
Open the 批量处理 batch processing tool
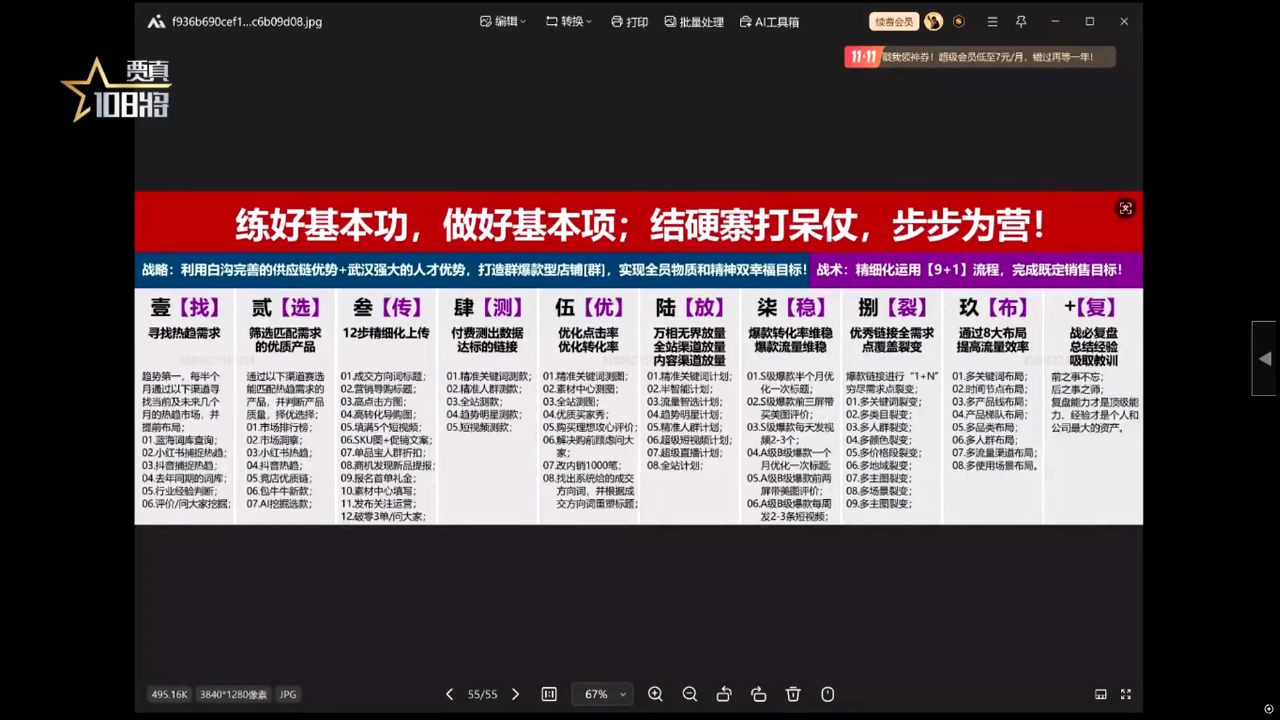(x=693, y=21)
